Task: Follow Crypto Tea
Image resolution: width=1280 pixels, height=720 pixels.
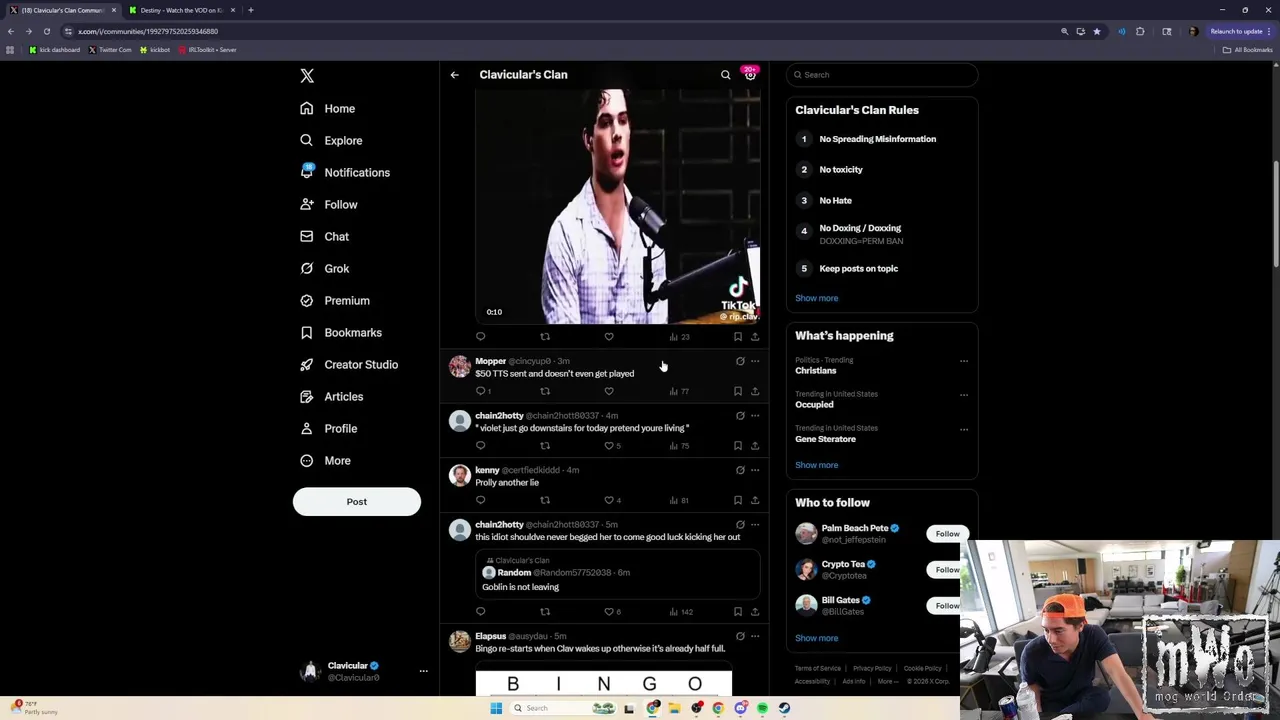Action: pyautogui.click(x=947, y=570)
